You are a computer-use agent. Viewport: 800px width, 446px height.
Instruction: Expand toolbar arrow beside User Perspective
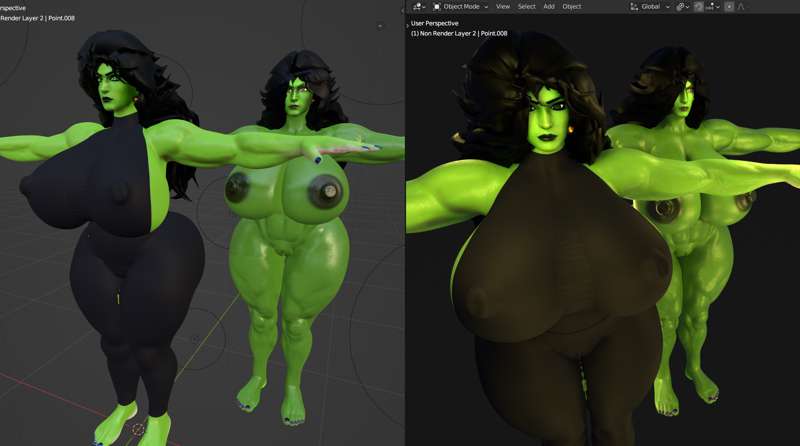pyautogui.click(x=408, y=25)
